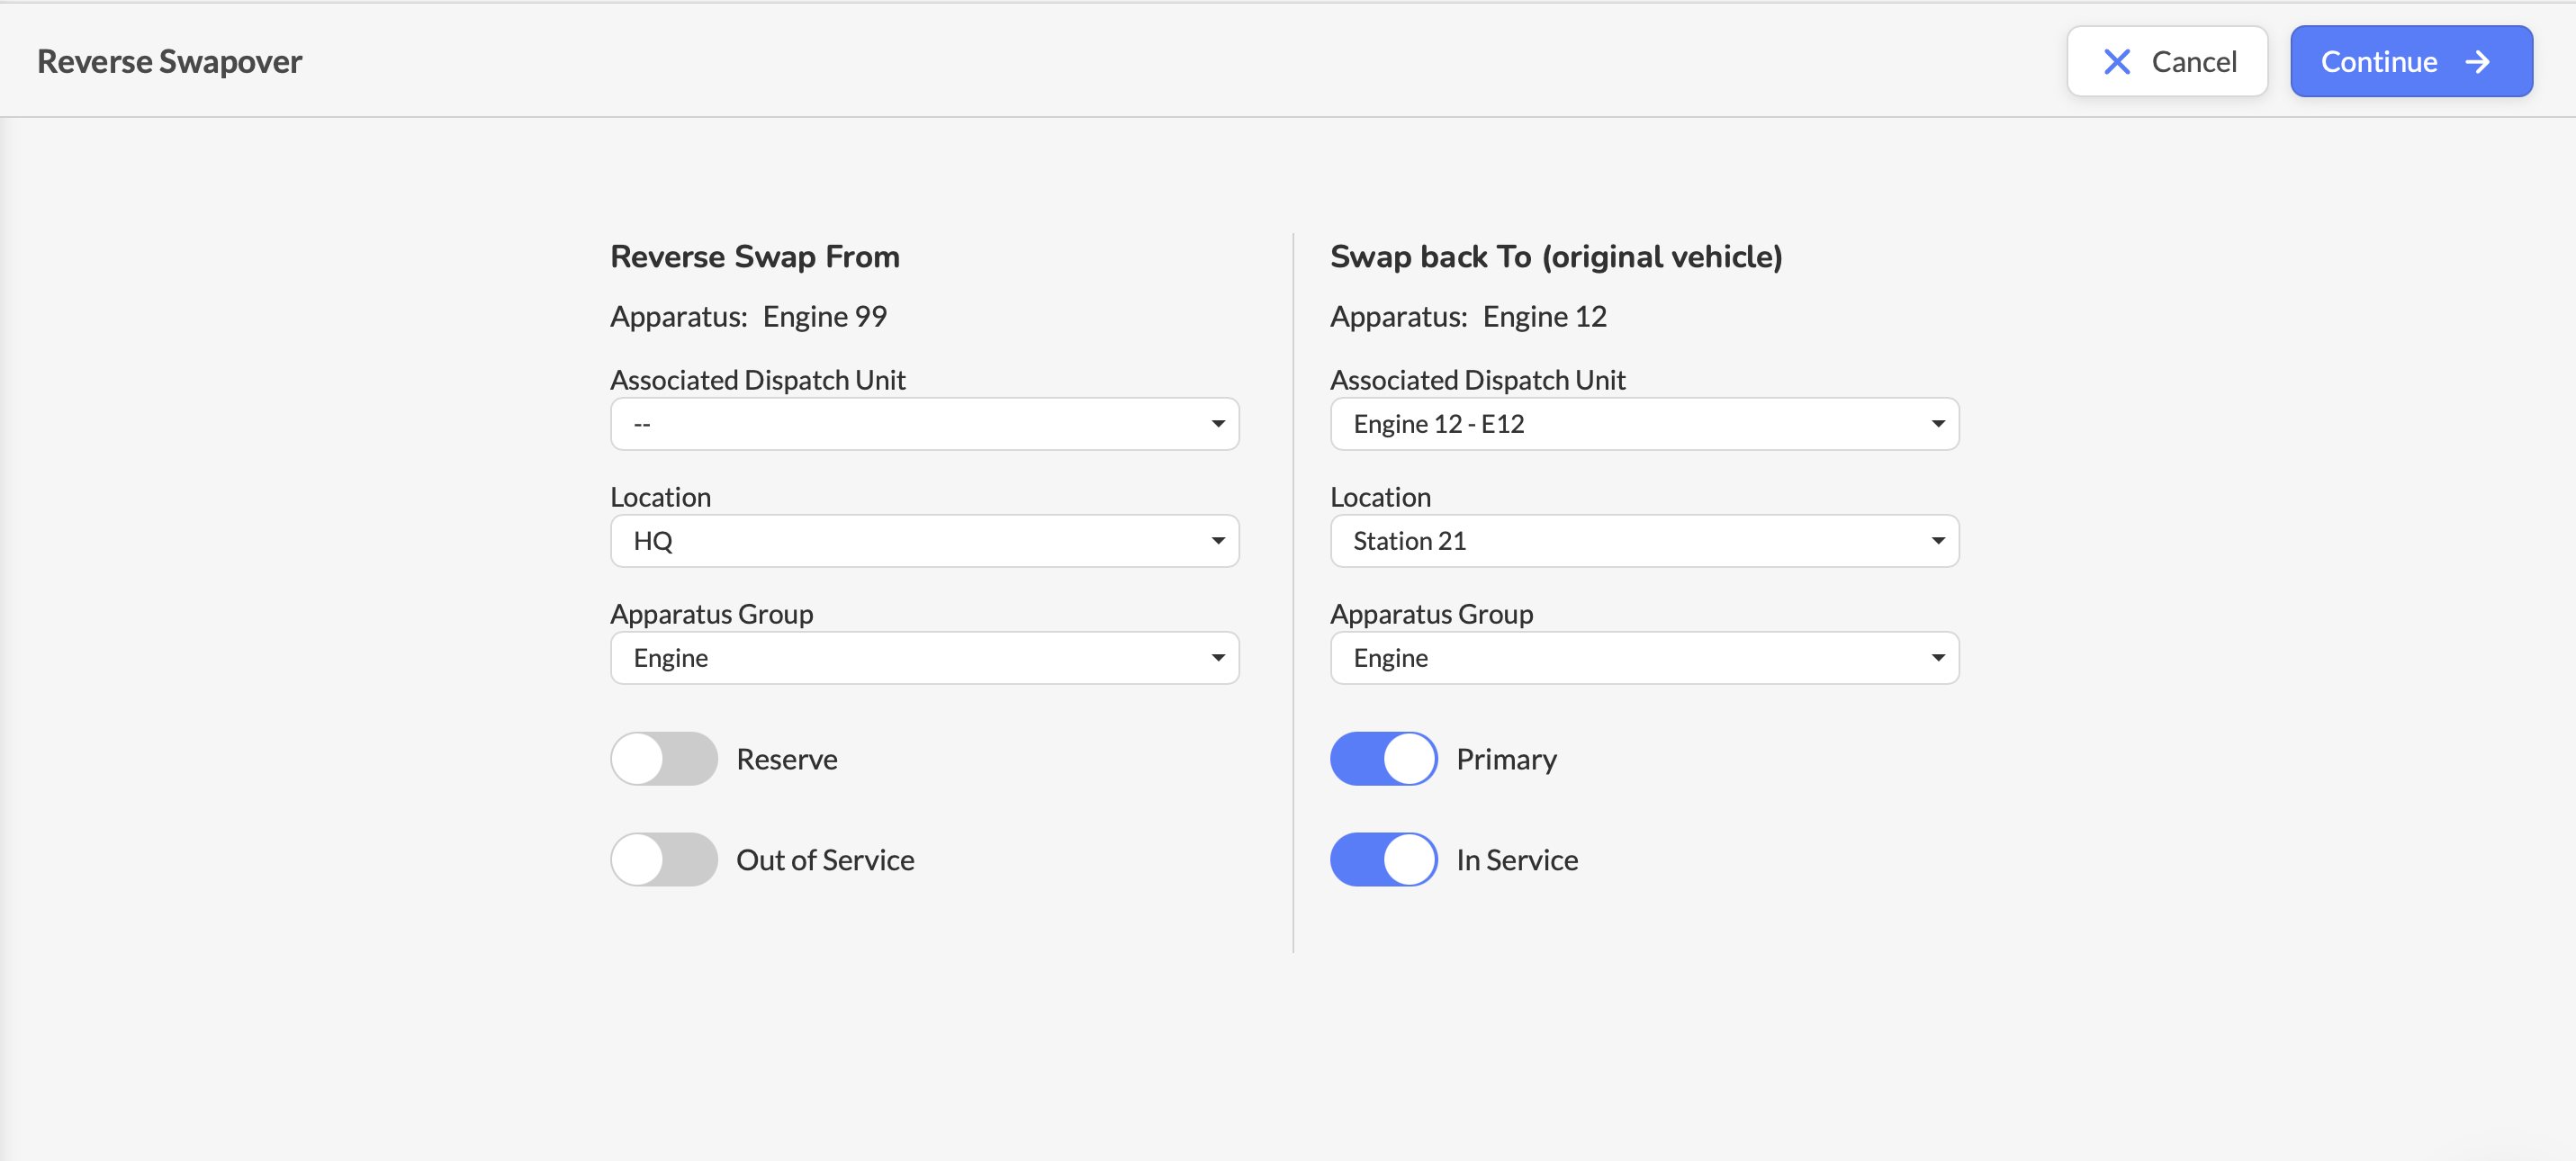Disable the Primary toggle
This screenshot has width=2576, height=1161.
(1383, 759)
